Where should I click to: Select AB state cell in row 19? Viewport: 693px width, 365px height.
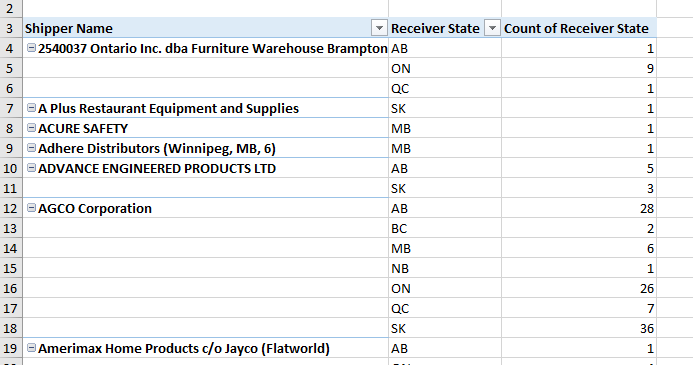(445, 348)
